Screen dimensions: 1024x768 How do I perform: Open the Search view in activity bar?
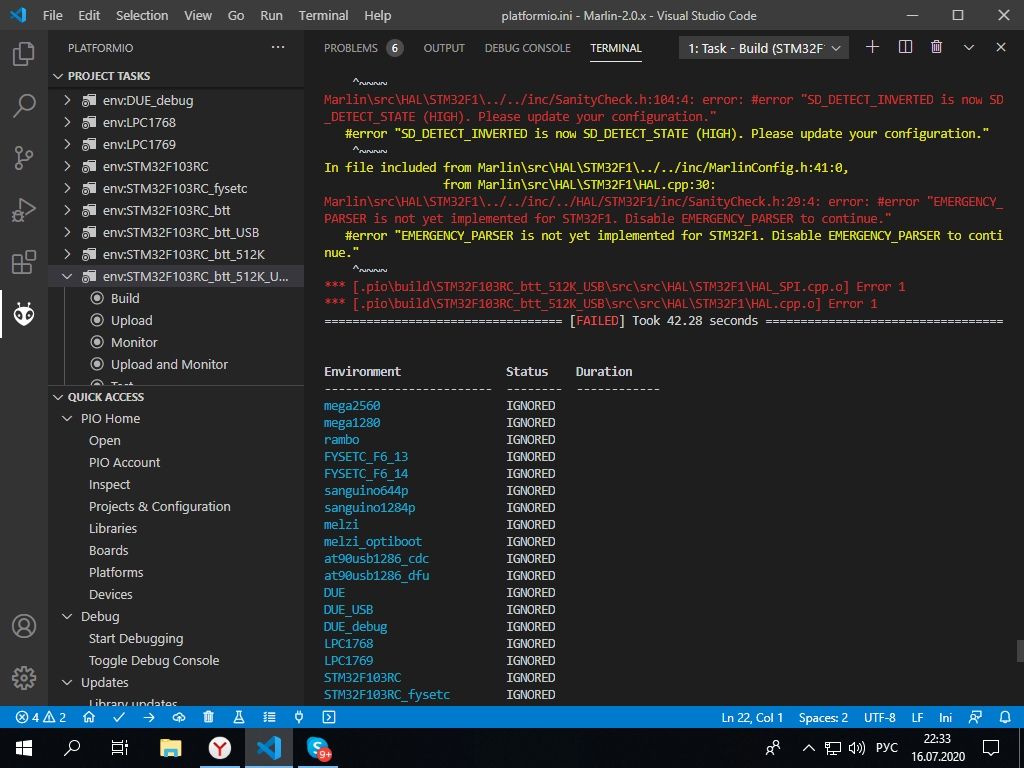pyautogui.click(x=24, y=105)
